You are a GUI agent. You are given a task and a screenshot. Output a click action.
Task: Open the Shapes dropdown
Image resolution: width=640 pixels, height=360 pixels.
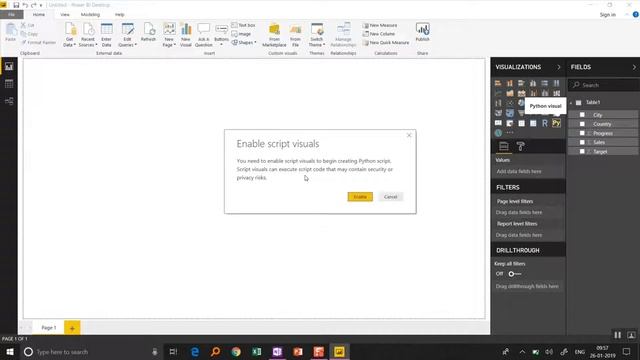[244, 42]
